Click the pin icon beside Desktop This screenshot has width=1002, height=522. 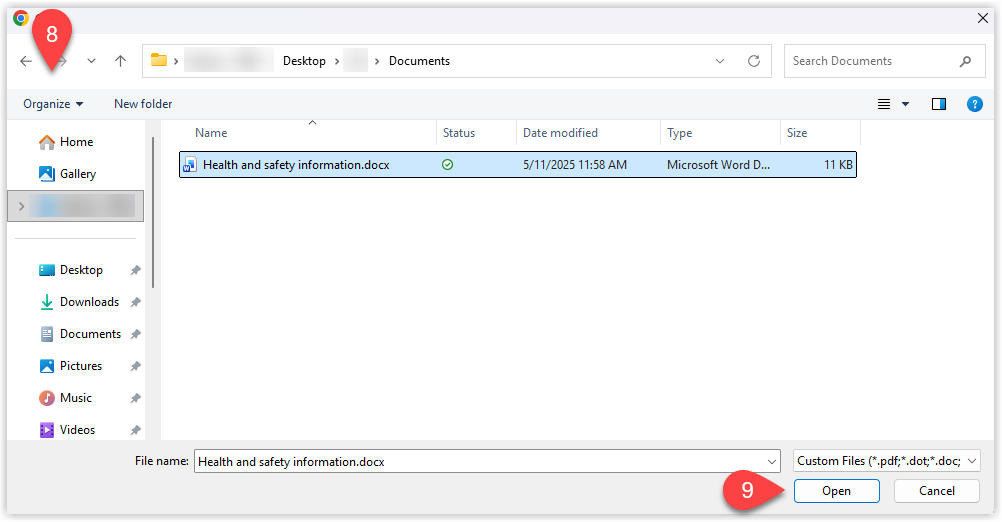[135, 270]
